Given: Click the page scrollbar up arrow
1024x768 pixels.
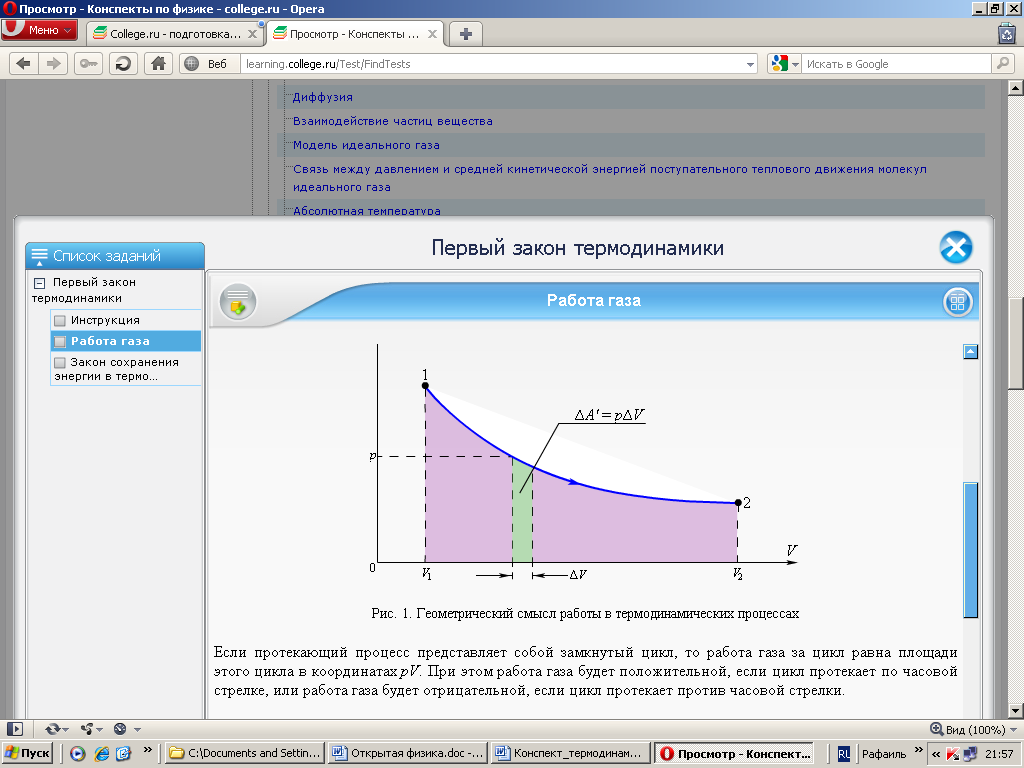Looking at the screenshot, I should point(1016,88).
